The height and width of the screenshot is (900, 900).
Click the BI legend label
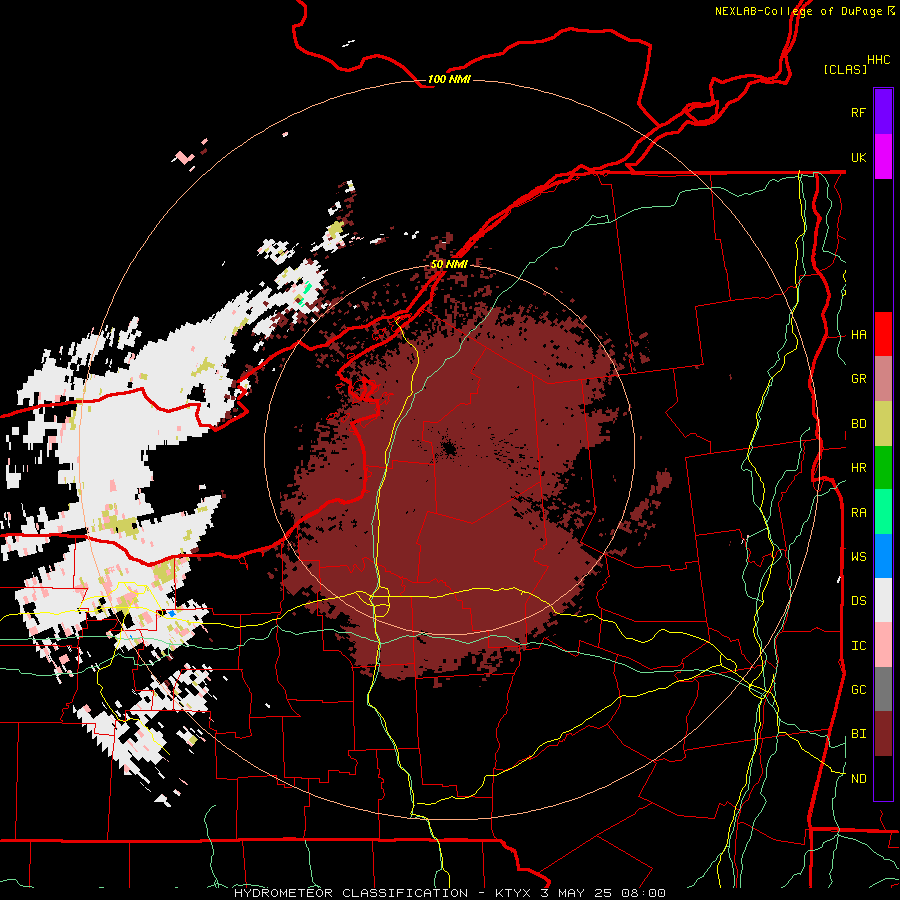pos(858,734)
